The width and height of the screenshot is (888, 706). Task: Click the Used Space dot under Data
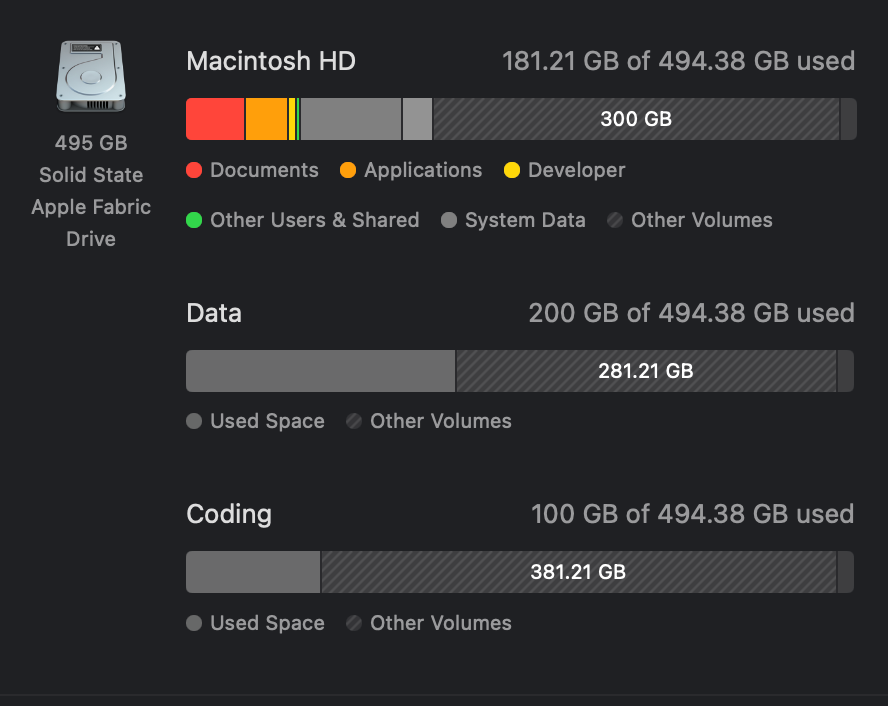click(194, 421)
